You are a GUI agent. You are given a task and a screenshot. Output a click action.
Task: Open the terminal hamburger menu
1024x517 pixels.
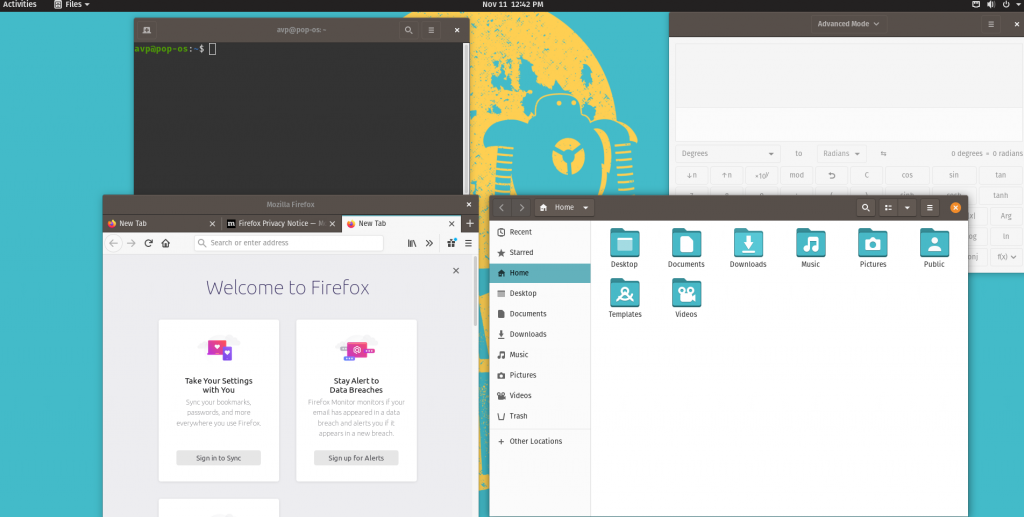click(431, 30)
